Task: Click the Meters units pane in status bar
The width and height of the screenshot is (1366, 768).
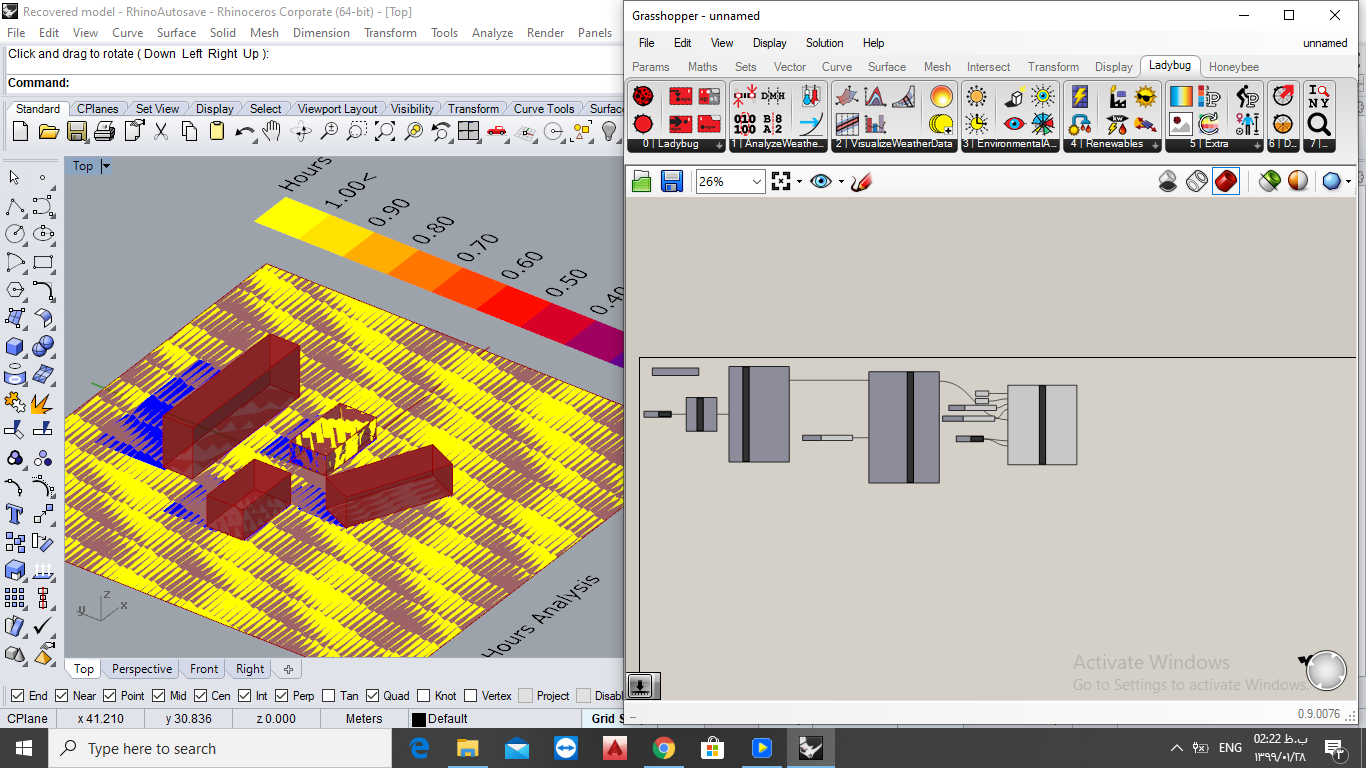Action: (364, 719)
